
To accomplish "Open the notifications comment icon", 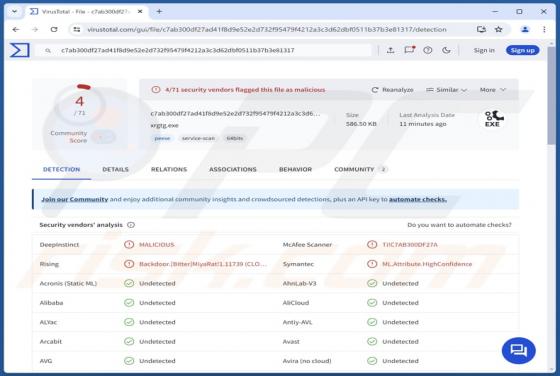I will pos(409,50).
